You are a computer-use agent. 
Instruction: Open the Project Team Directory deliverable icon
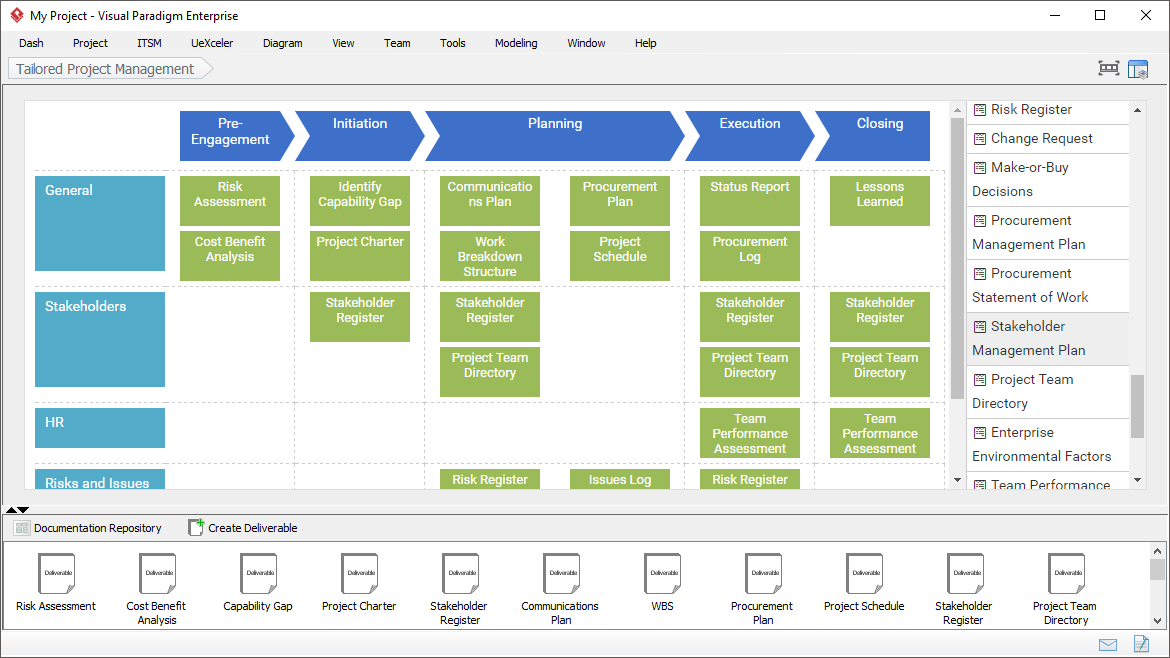1066,574
